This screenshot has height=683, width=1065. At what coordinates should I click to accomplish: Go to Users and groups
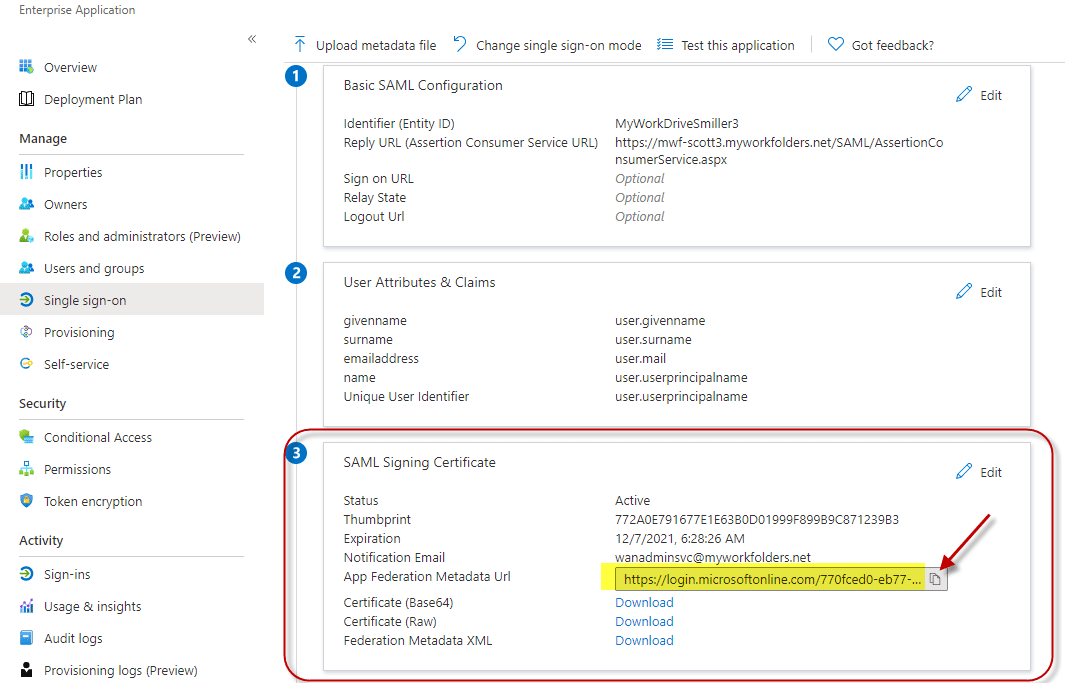coord(94,268)
